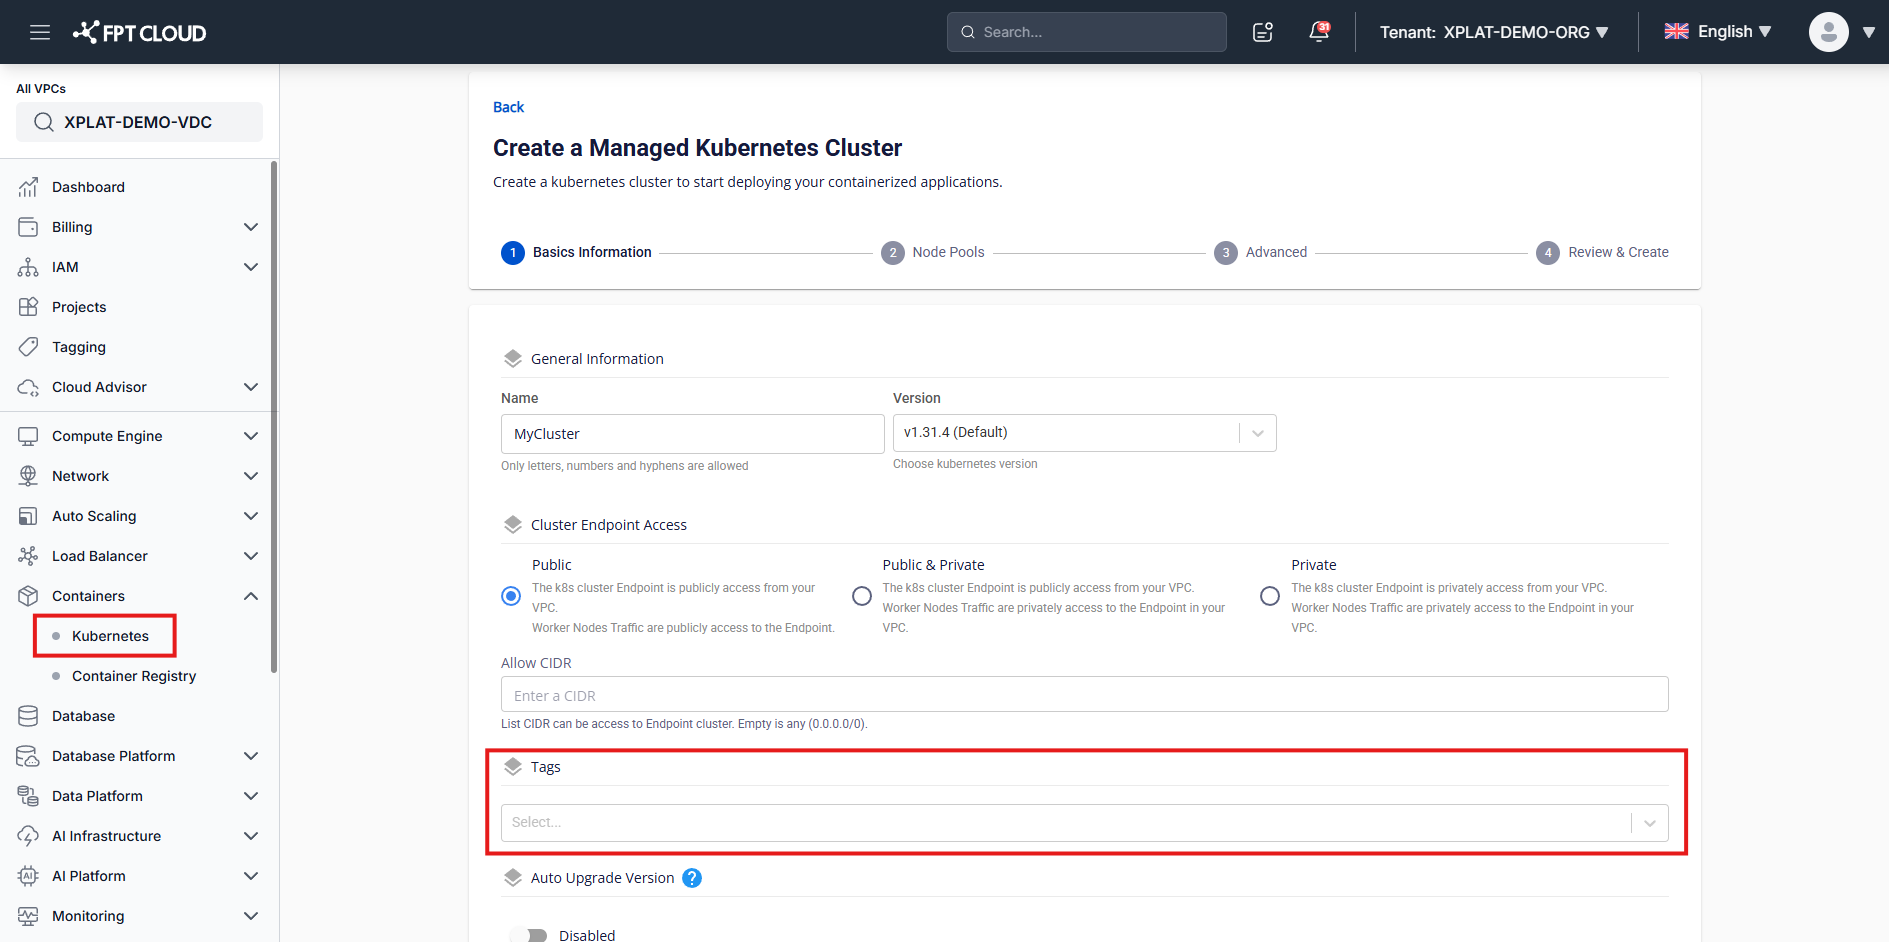
Task: Click the user avatar icon
Action: click(1828, 32)
